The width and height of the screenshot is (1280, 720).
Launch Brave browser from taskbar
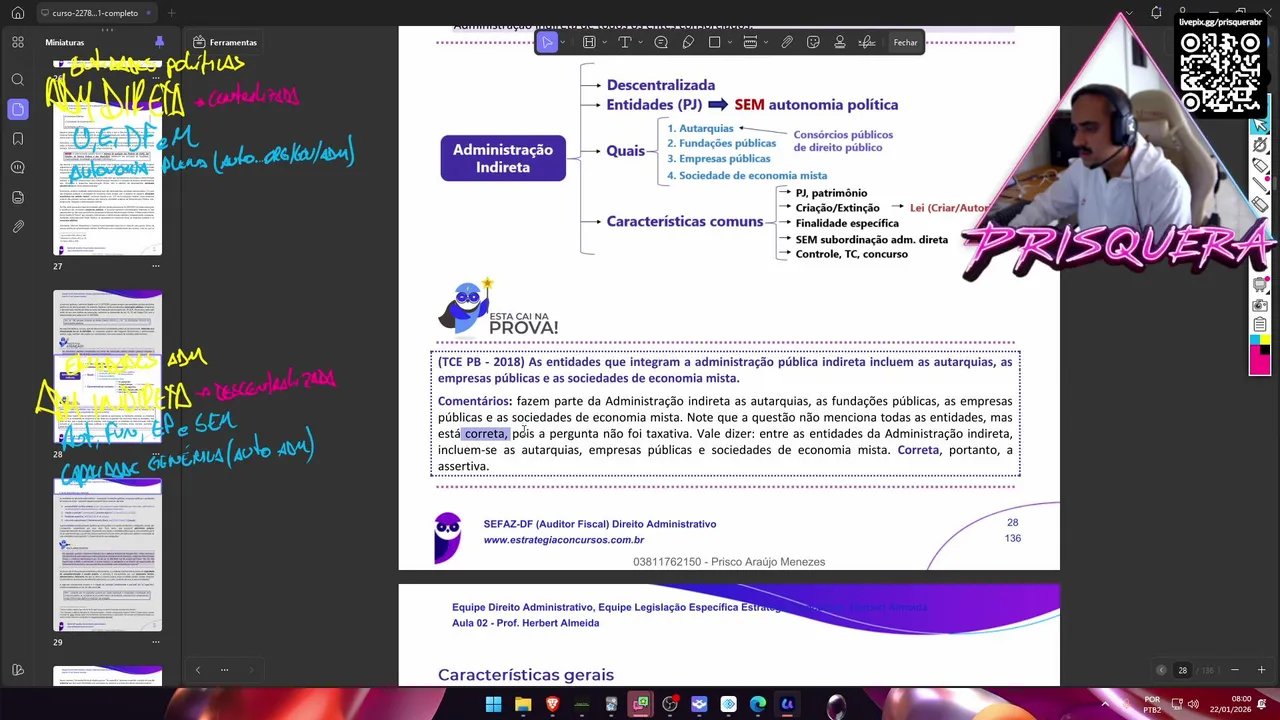[552, 705]
